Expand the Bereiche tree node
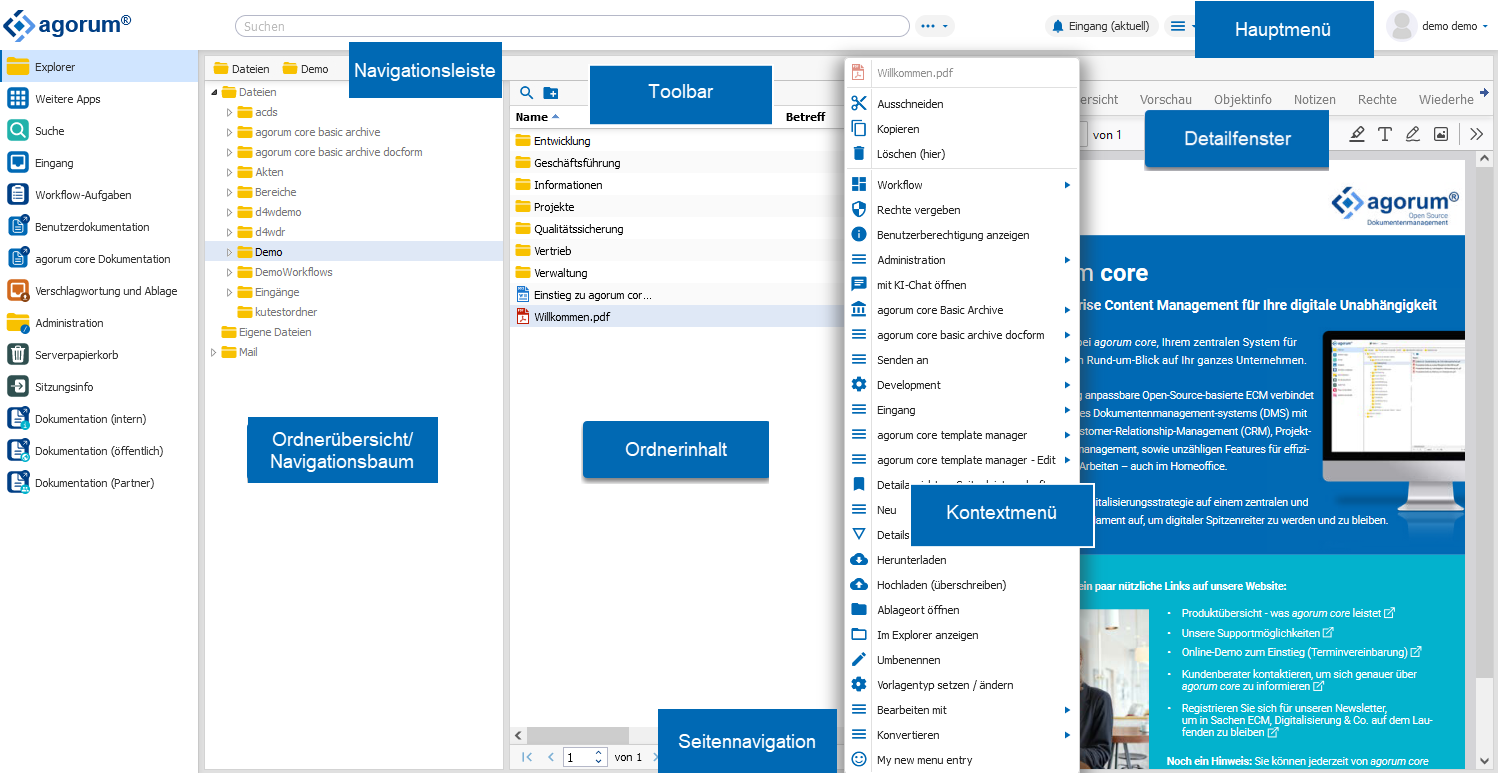1498x773 pixels. coord(229,192)
